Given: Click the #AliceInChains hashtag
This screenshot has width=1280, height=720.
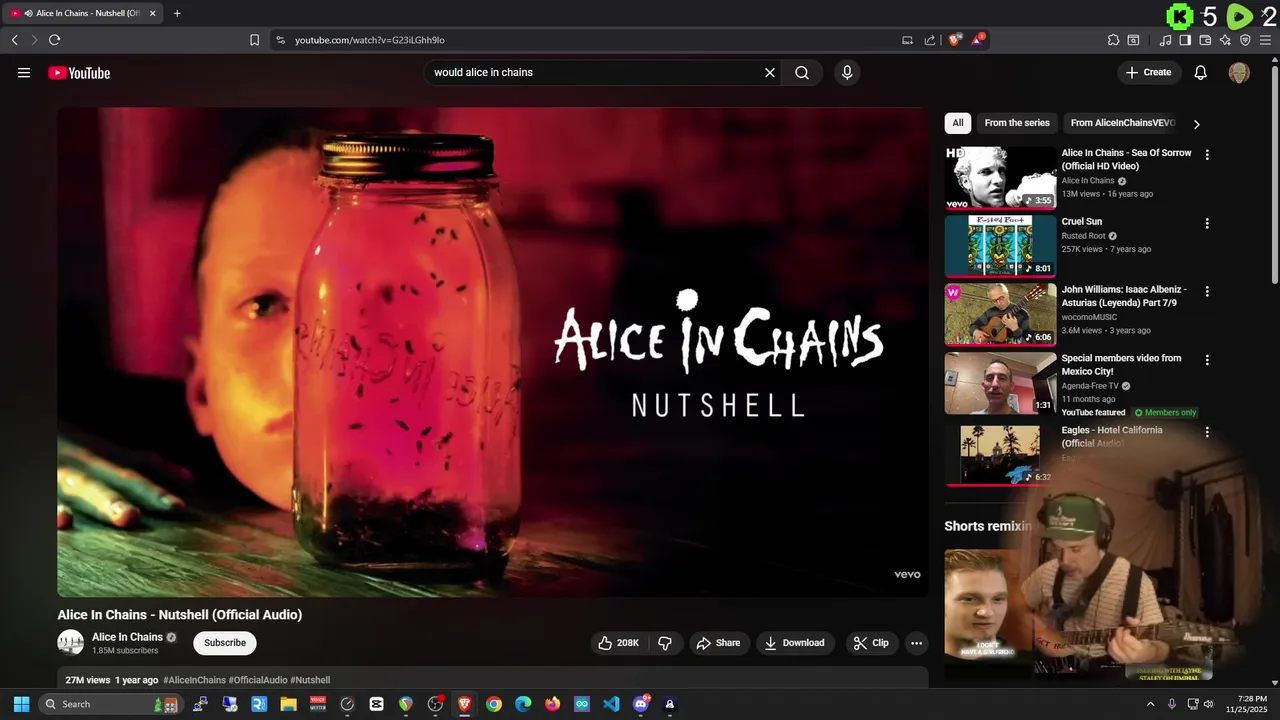Looking at the screenshot, I should [194, 680].
